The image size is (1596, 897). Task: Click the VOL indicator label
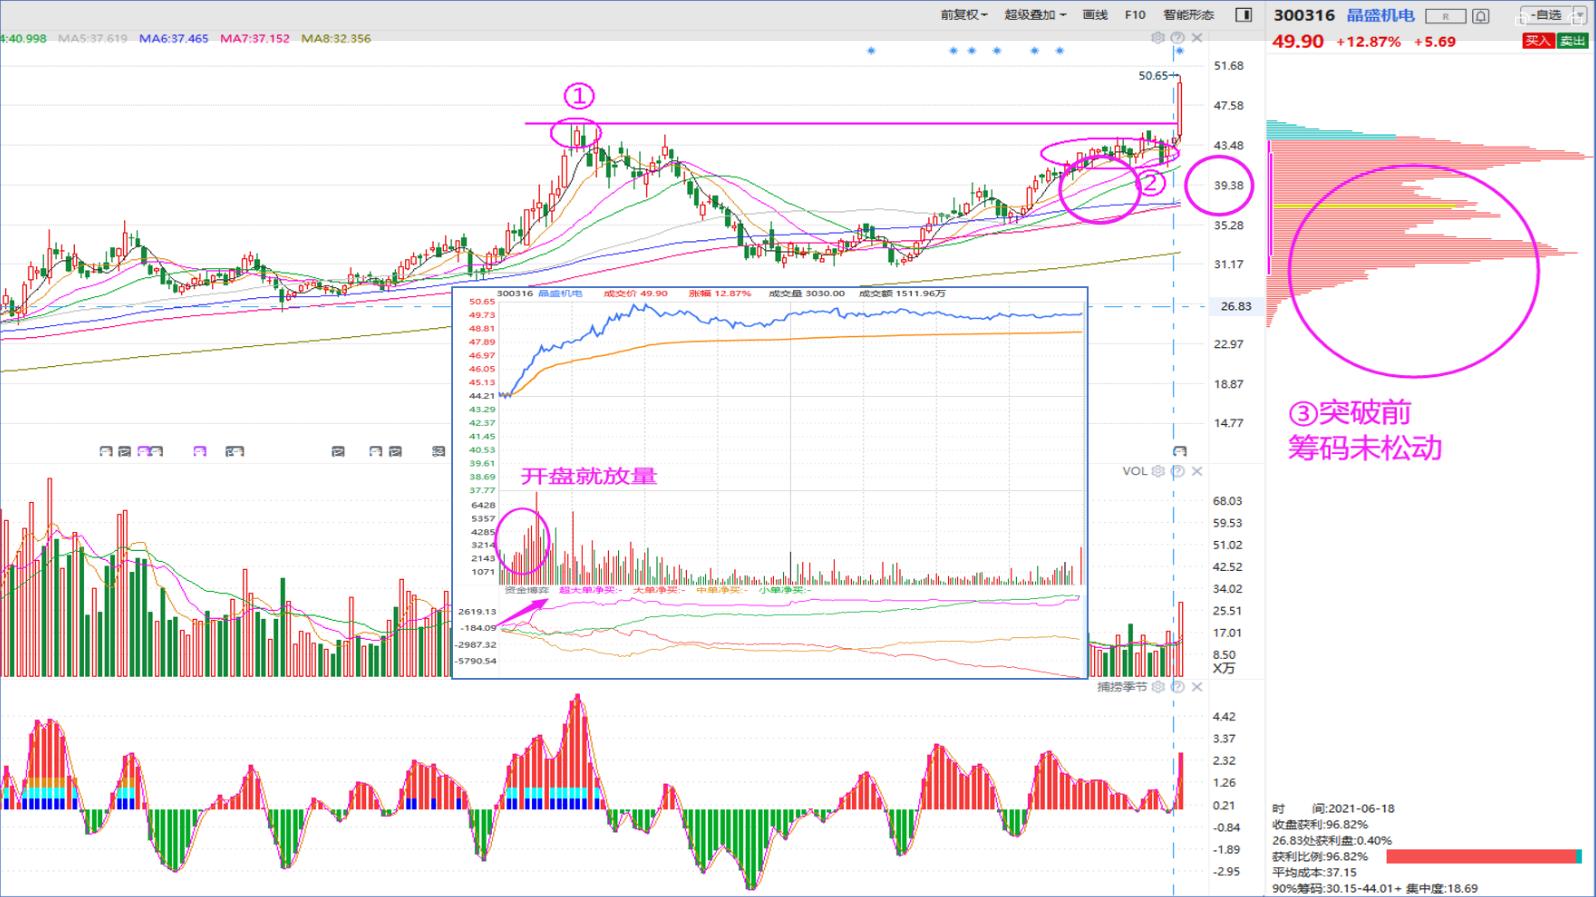tap(1134, 471)
